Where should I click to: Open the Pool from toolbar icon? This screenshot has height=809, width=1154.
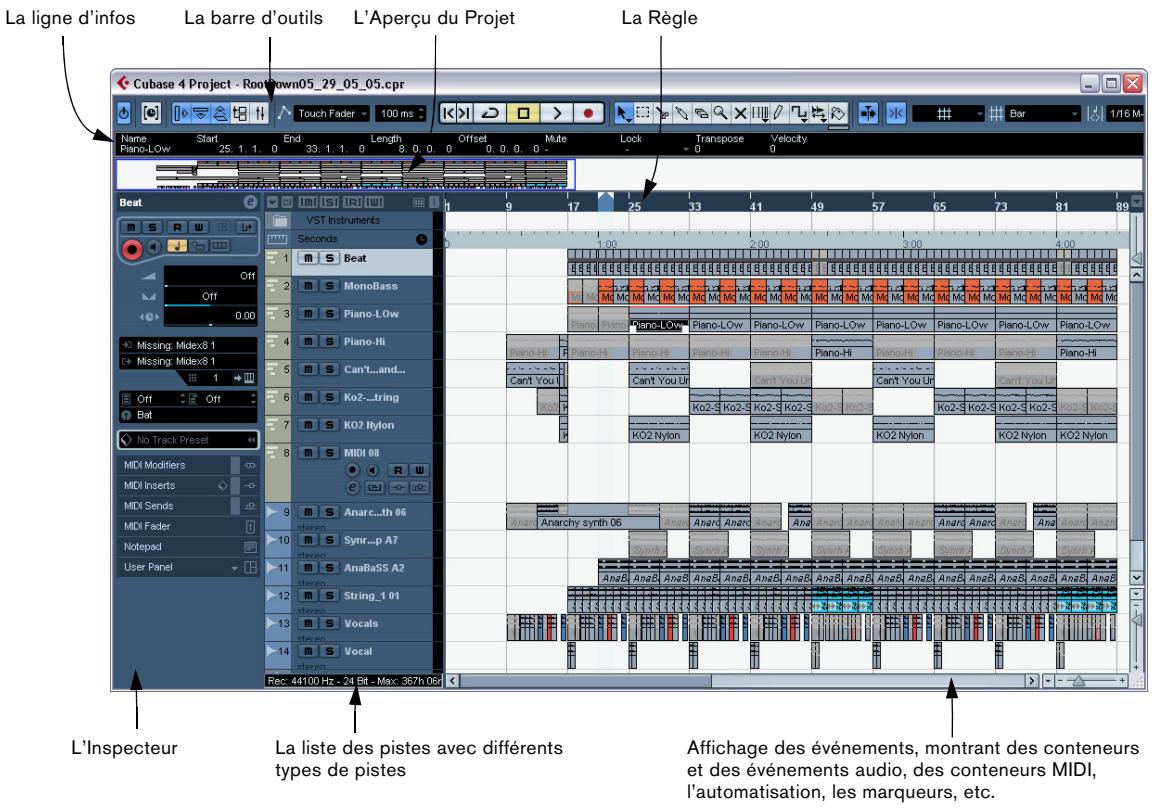(240, 113)
